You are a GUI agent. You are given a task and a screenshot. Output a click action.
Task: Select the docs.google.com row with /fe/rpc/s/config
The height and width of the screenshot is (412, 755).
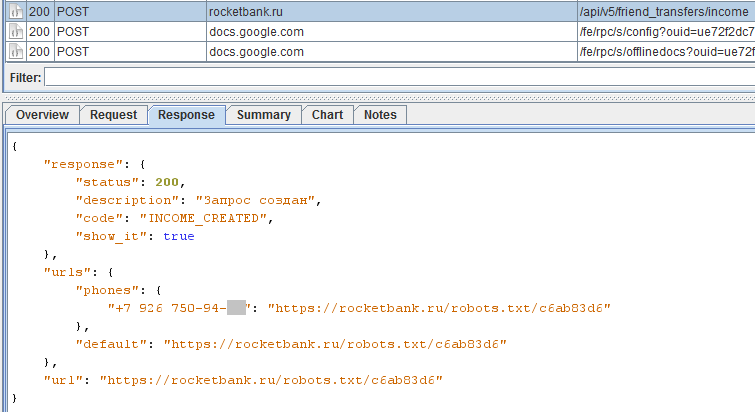(380, 32)
